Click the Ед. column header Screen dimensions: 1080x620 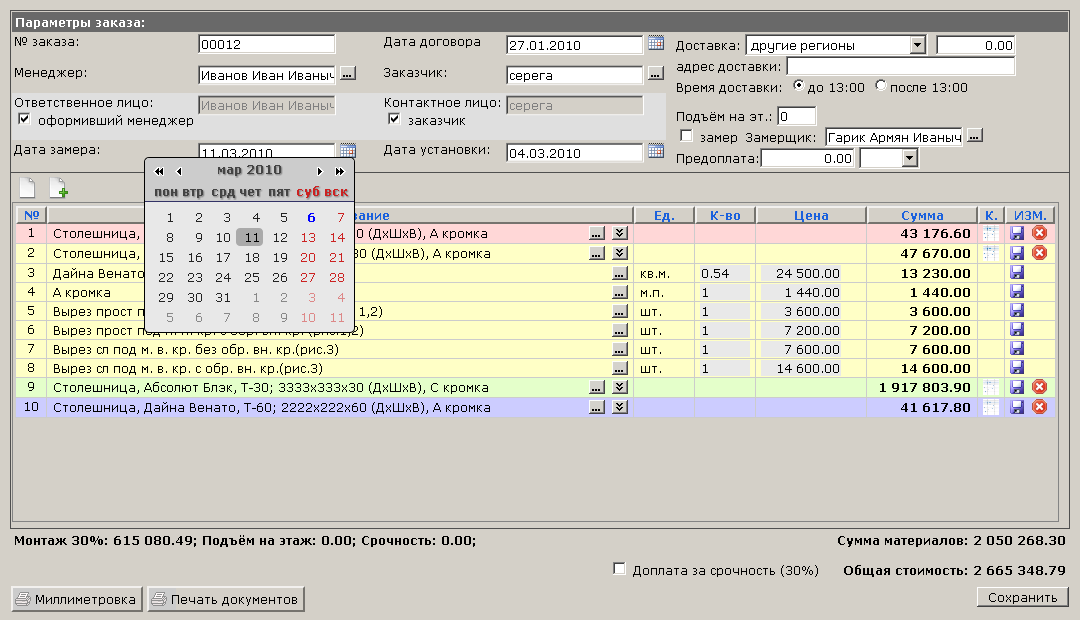tap(664, 216)
